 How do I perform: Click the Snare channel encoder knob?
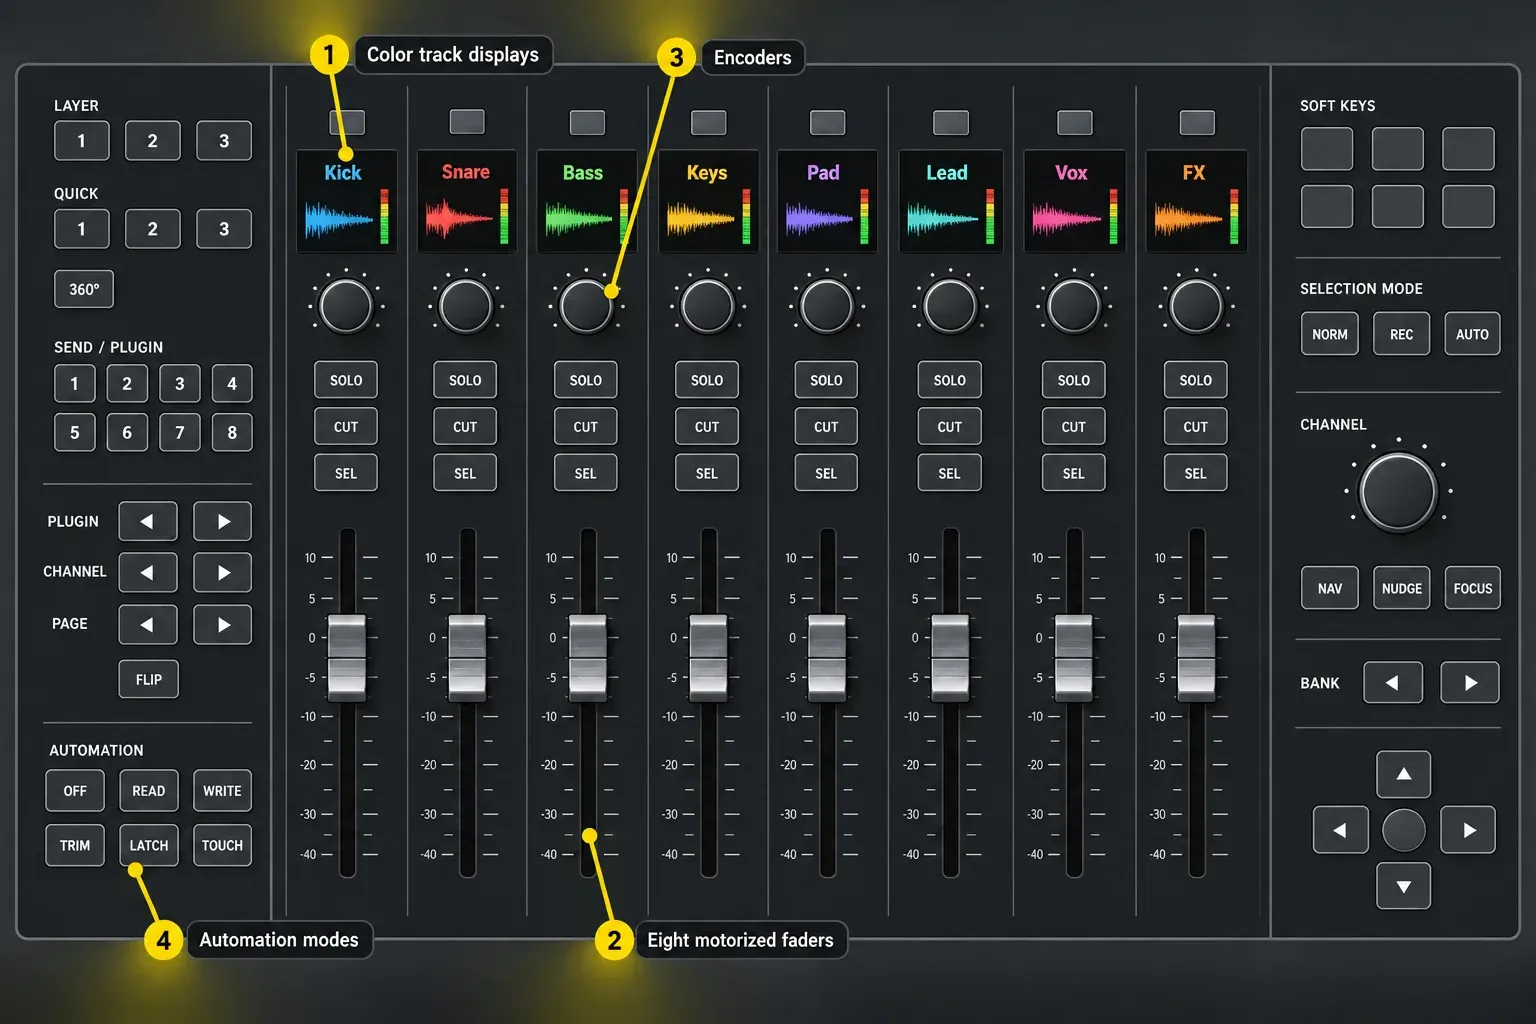point(466,306)
